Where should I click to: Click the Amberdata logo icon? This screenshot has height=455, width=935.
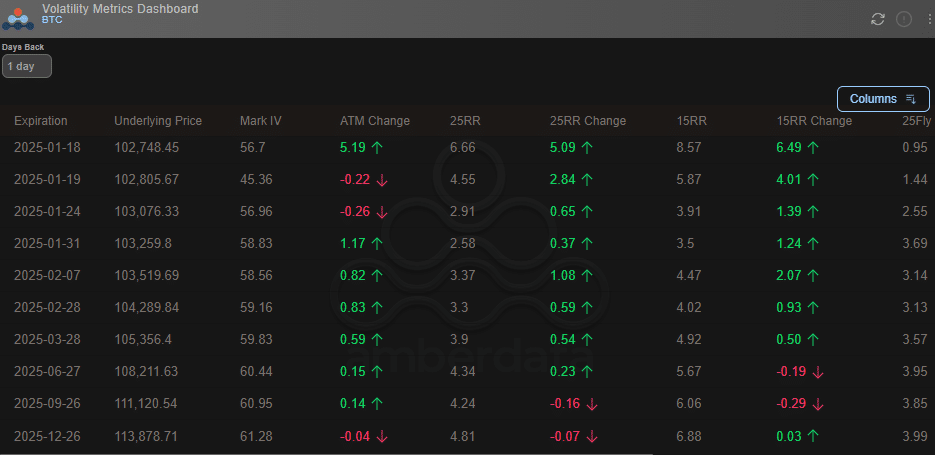[x=18, y=19]
